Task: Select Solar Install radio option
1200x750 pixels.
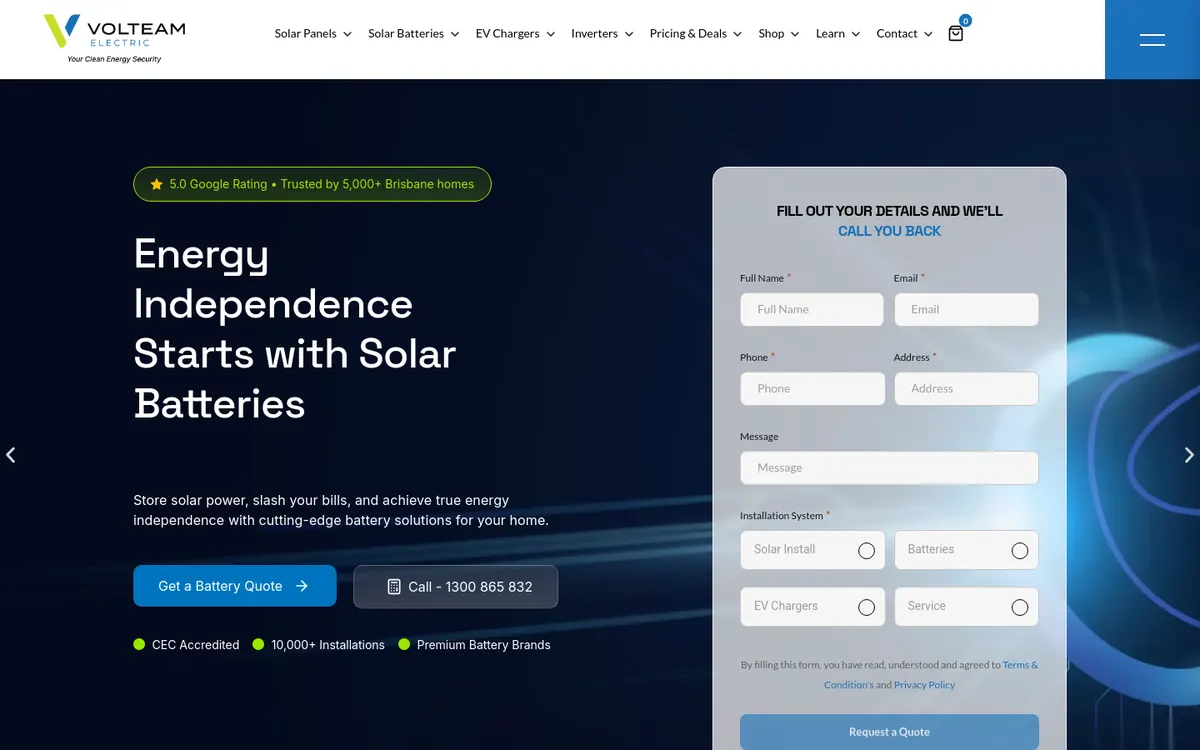Action: pos(866,550)
